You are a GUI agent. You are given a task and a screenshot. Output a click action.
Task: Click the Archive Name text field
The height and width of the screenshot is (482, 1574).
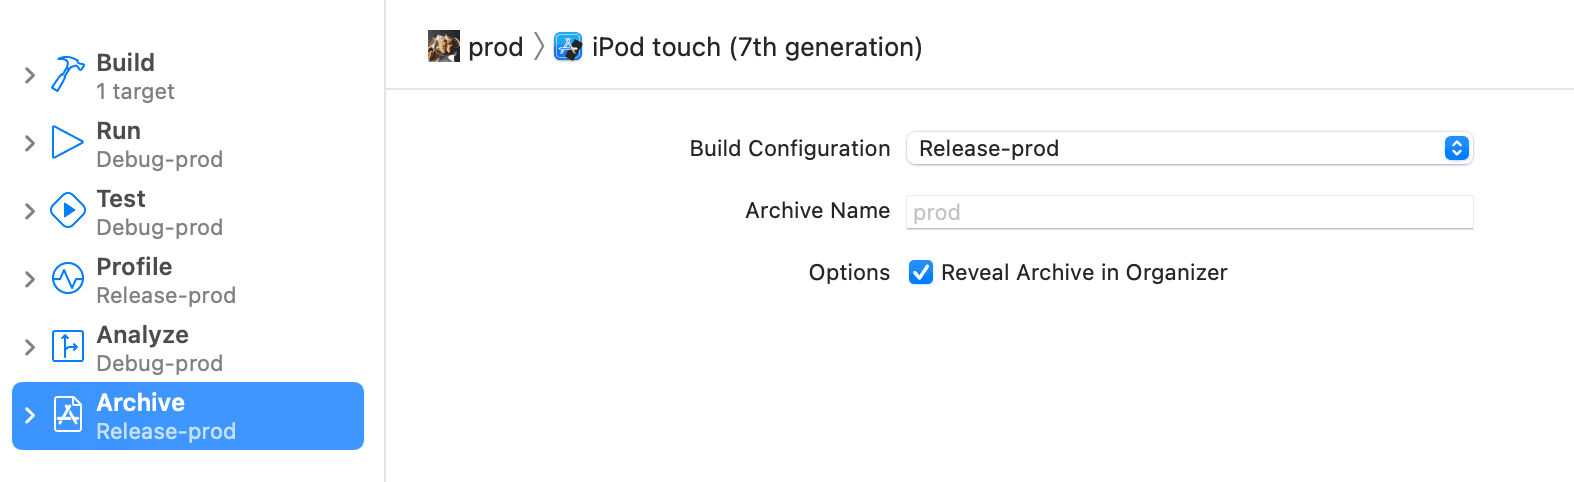coord(1189,212)
